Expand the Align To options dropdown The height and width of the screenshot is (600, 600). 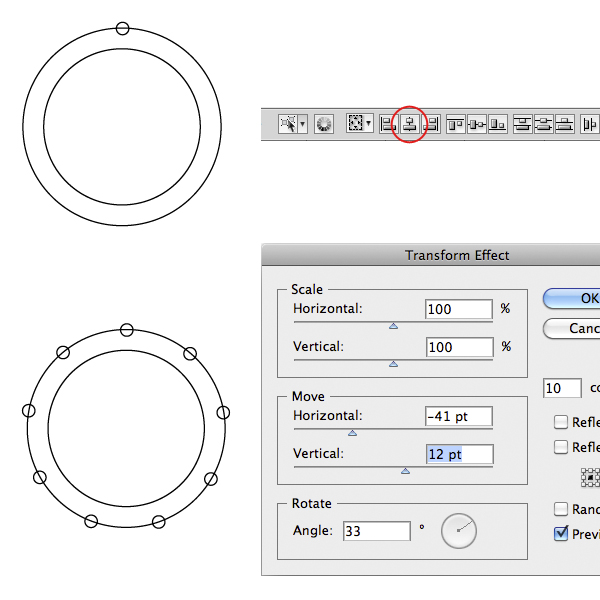[369, 124]
